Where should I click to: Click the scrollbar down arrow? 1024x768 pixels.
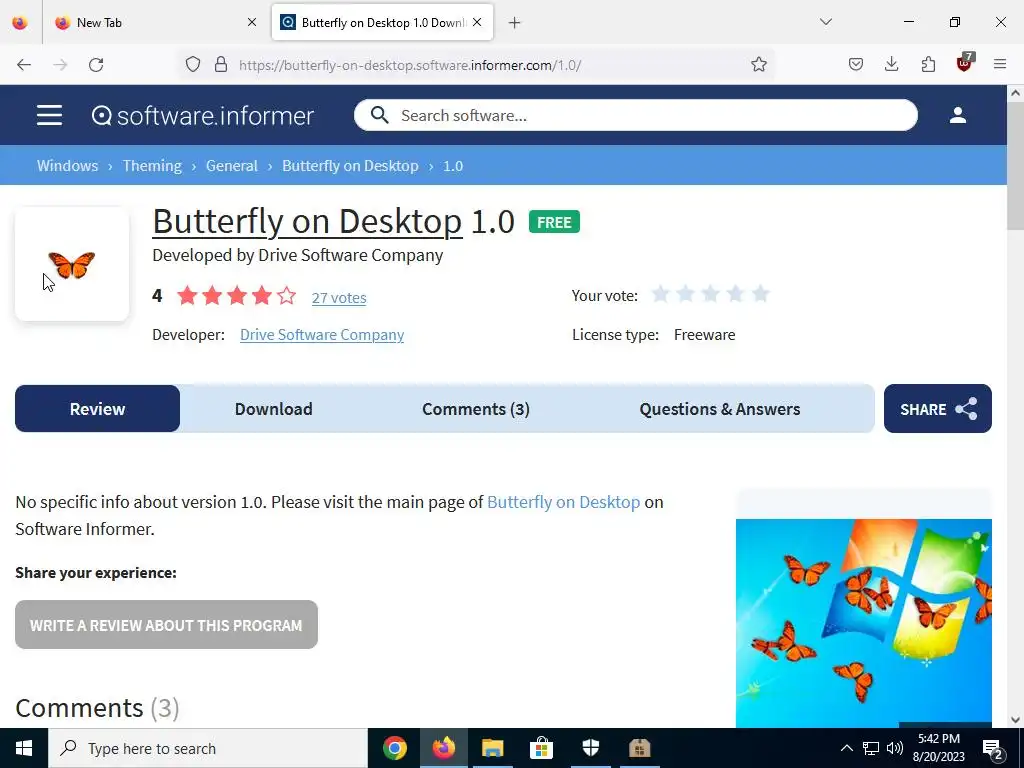[1015, 720]
